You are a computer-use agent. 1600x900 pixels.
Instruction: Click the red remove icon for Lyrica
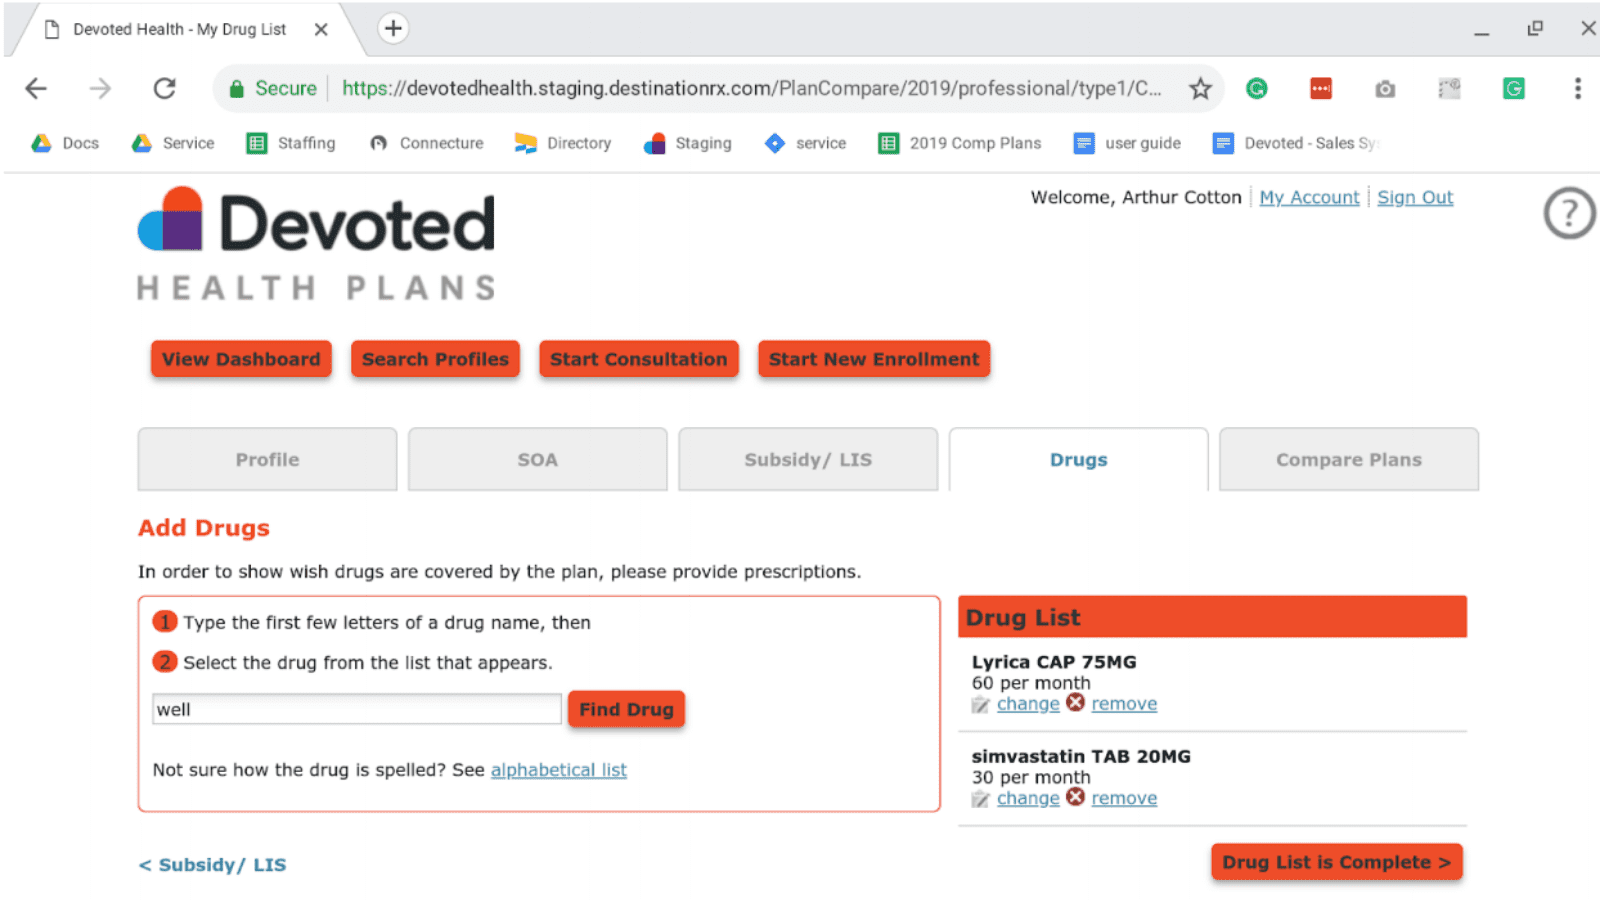1075,703
